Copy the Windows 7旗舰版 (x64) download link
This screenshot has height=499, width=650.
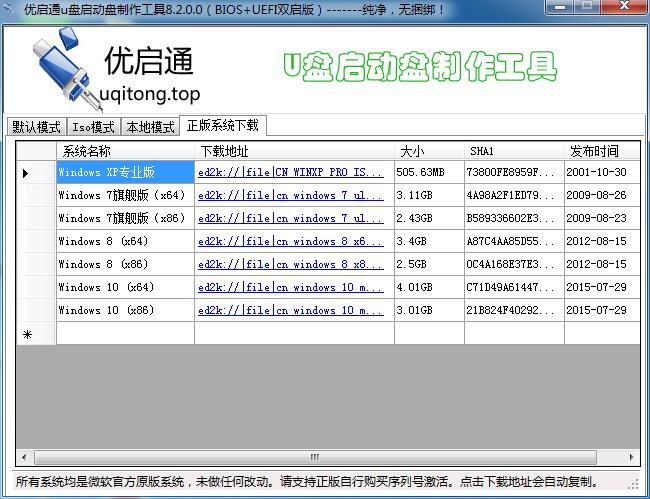click(290, 195)
